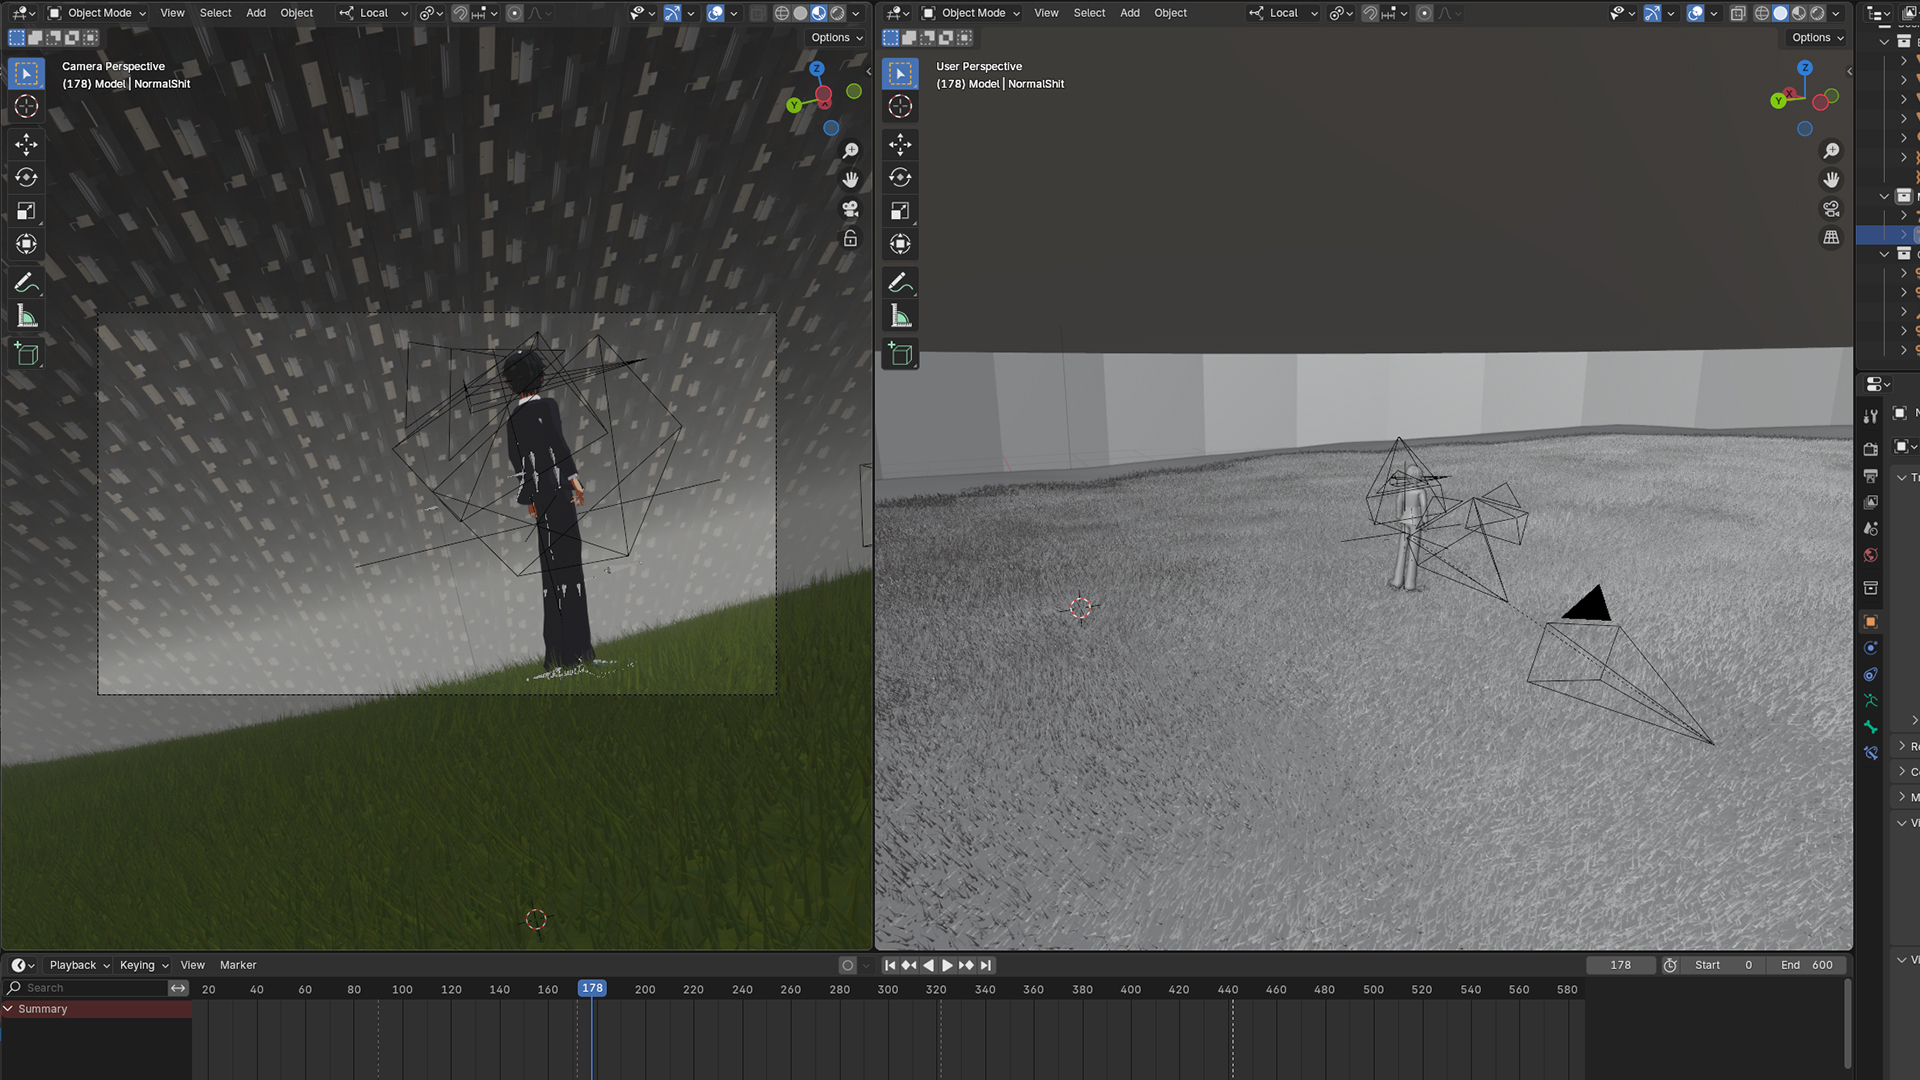Select the Scale tool in right viewport

[x=900, y=211]
